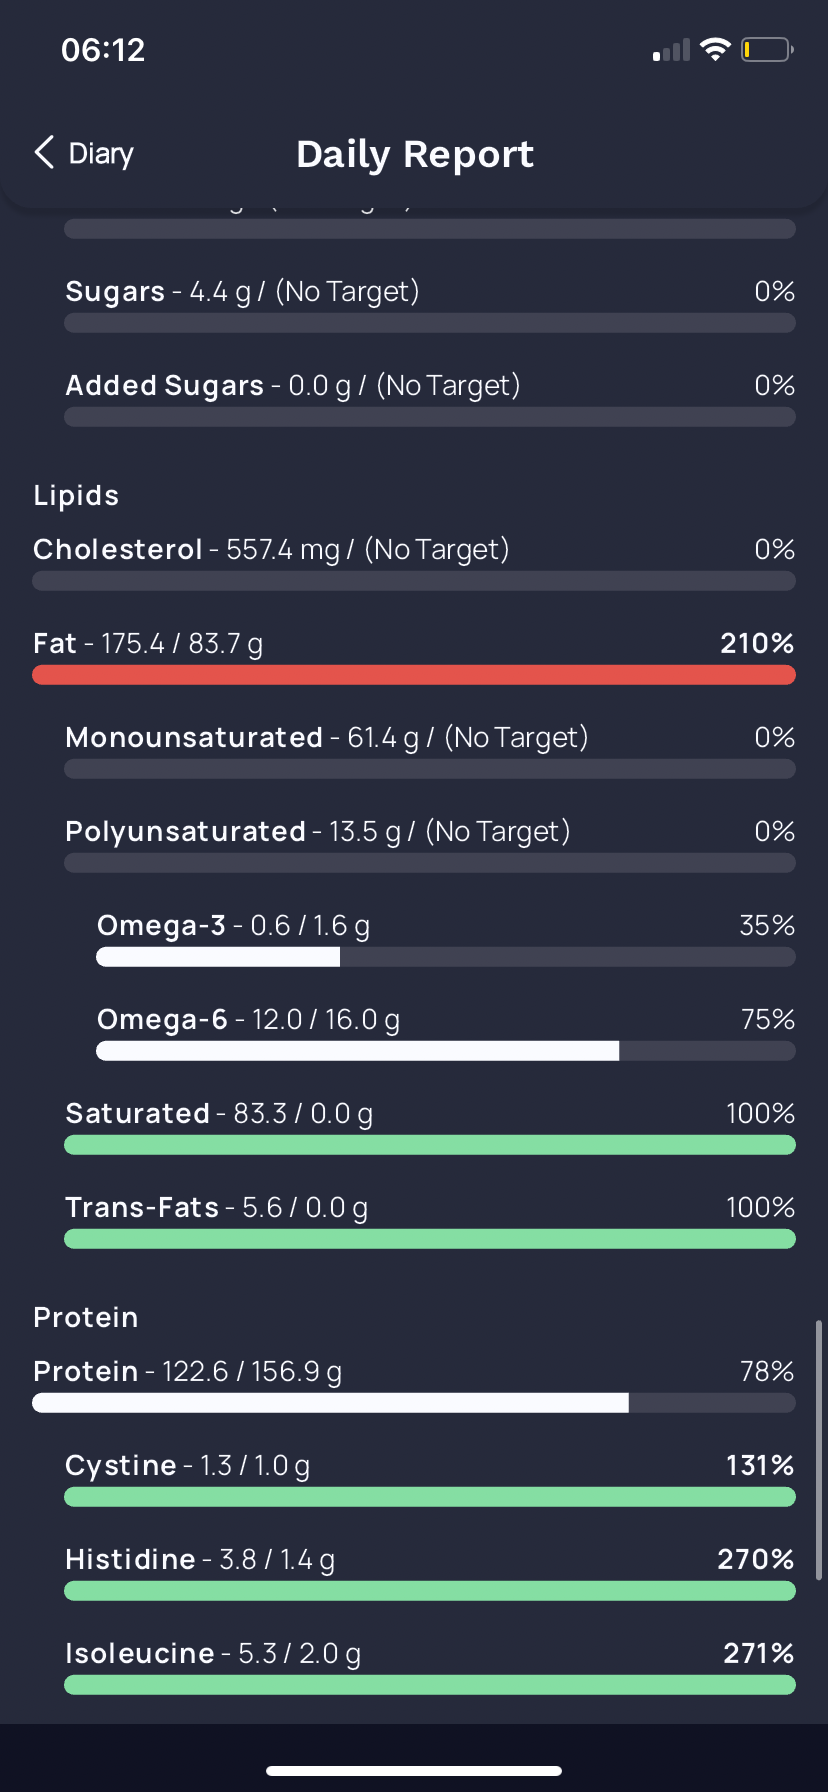Screen dimensions: 828x1792
Task: Tap the back chevron icon beside Diary
Action: [x=44, y=153]
